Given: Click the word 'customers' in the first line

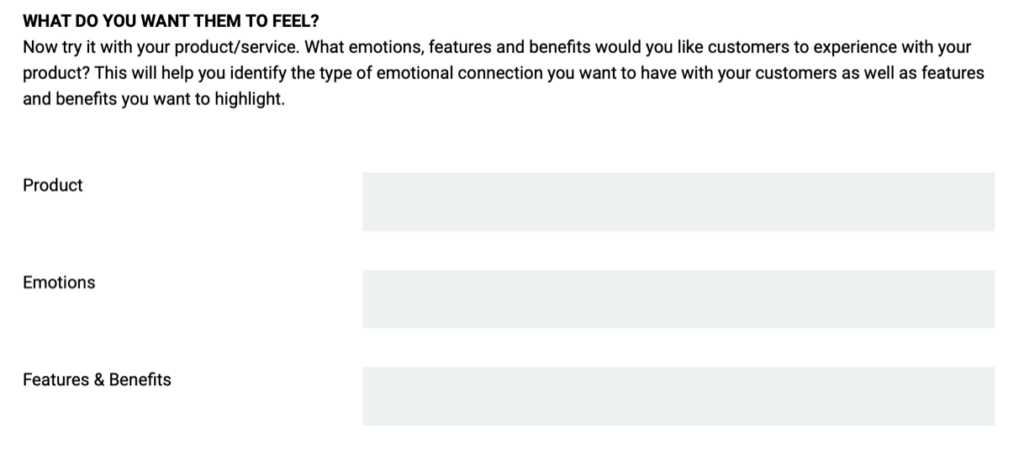Looking at the screenshot, I should click(x=748, y=48).
